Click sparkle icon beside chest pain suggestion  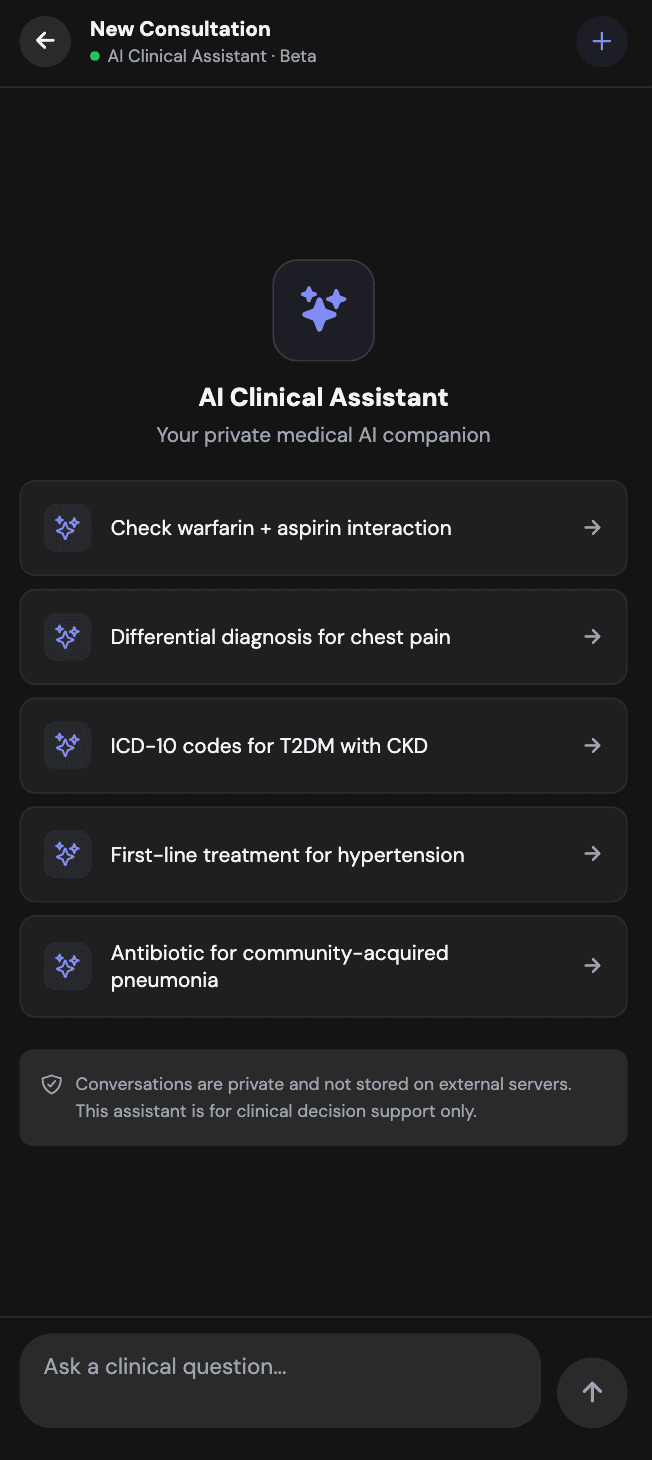coord(68,637)
